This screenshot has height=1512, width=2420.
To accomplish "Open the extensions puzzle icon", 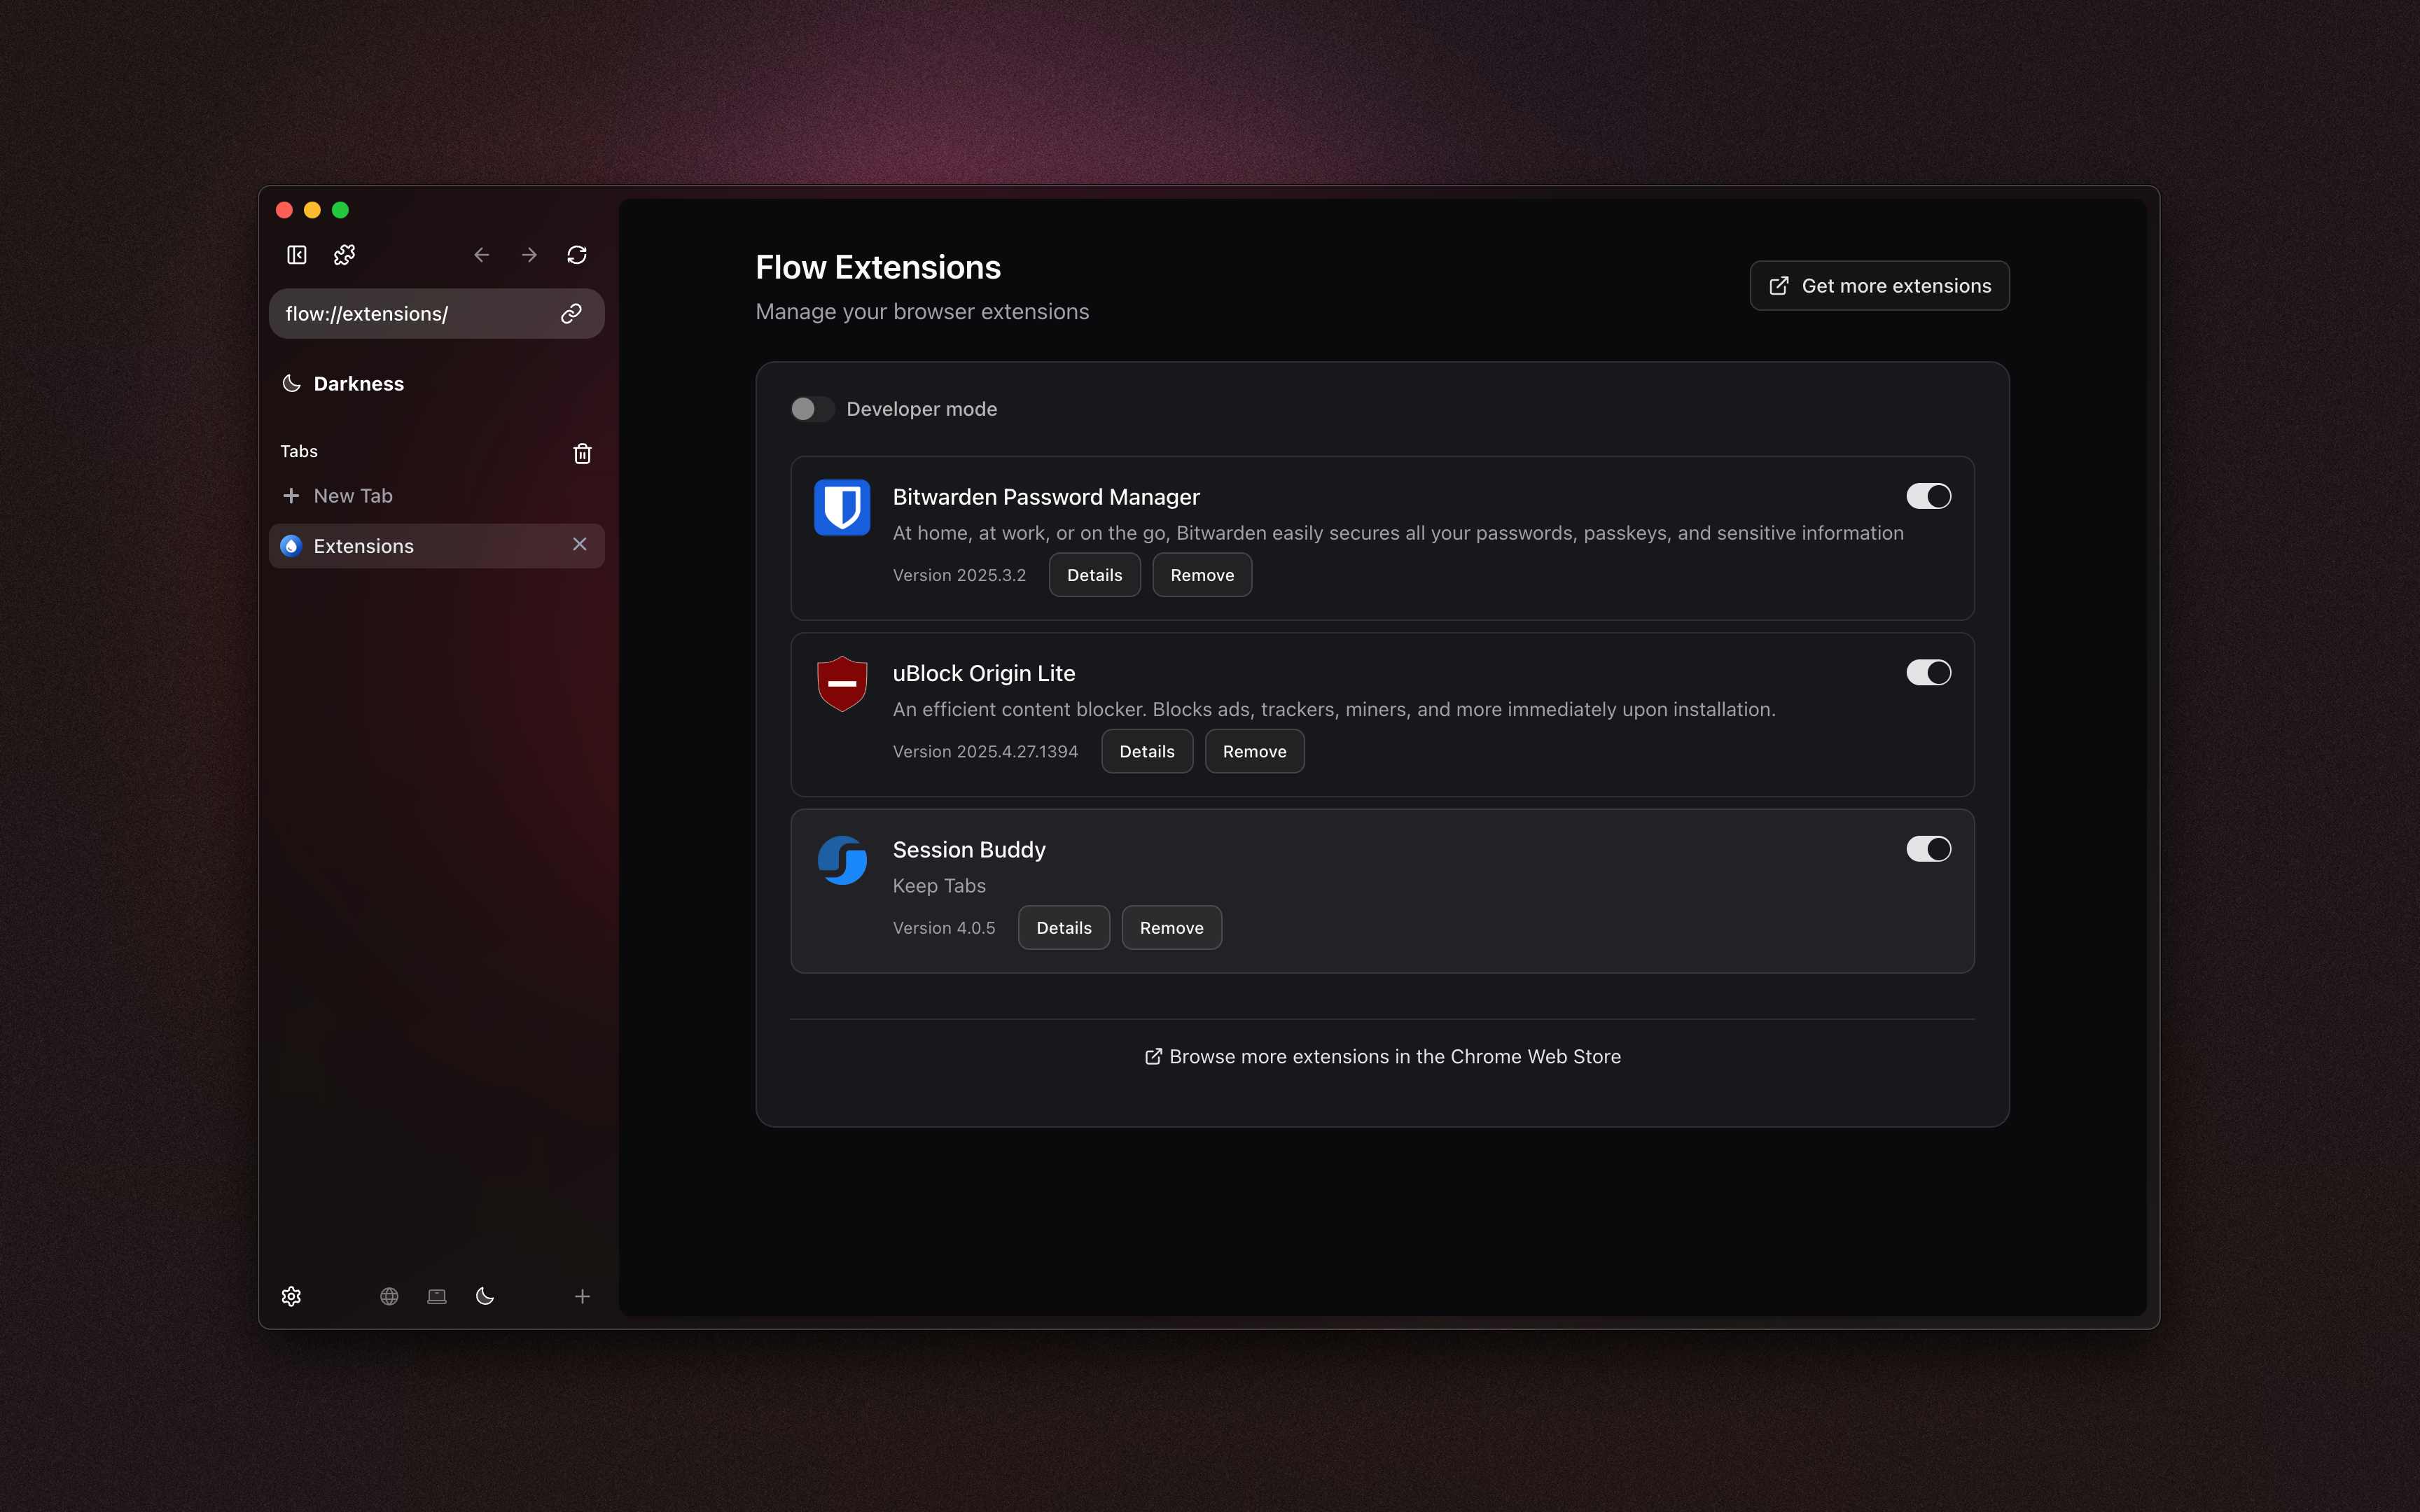I will click(344, 255).
